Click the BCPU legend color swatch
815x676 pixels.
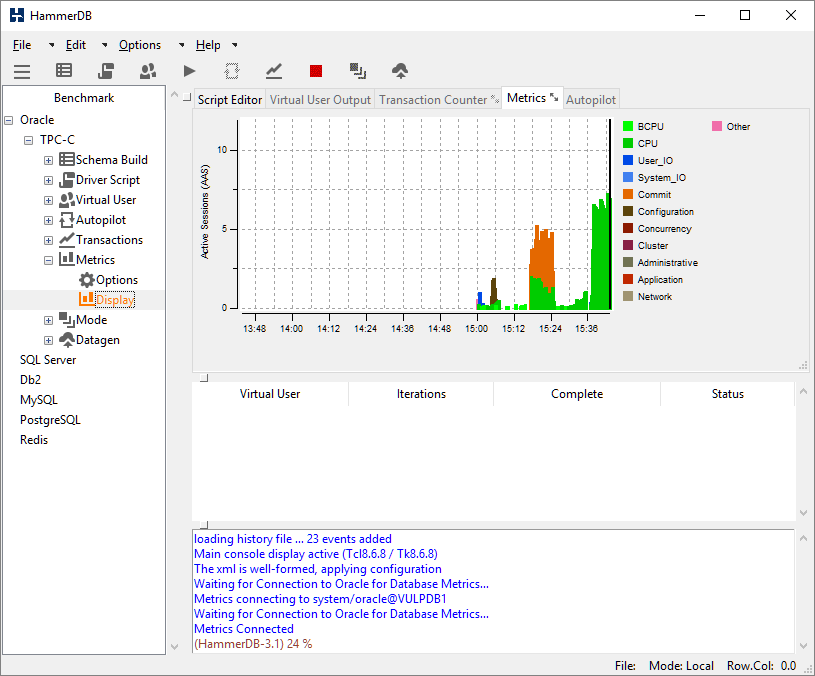628,126
